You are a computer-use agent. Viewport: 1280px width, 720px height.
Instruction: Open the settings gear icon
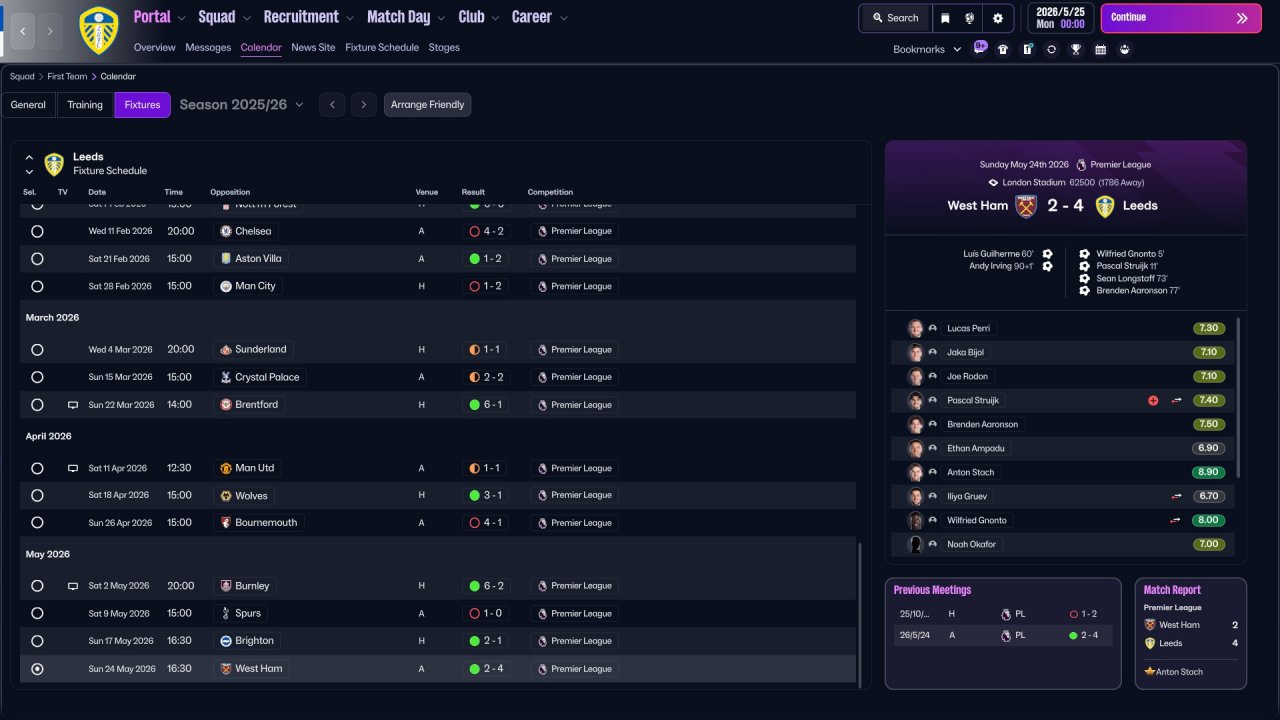click(998, 18)
